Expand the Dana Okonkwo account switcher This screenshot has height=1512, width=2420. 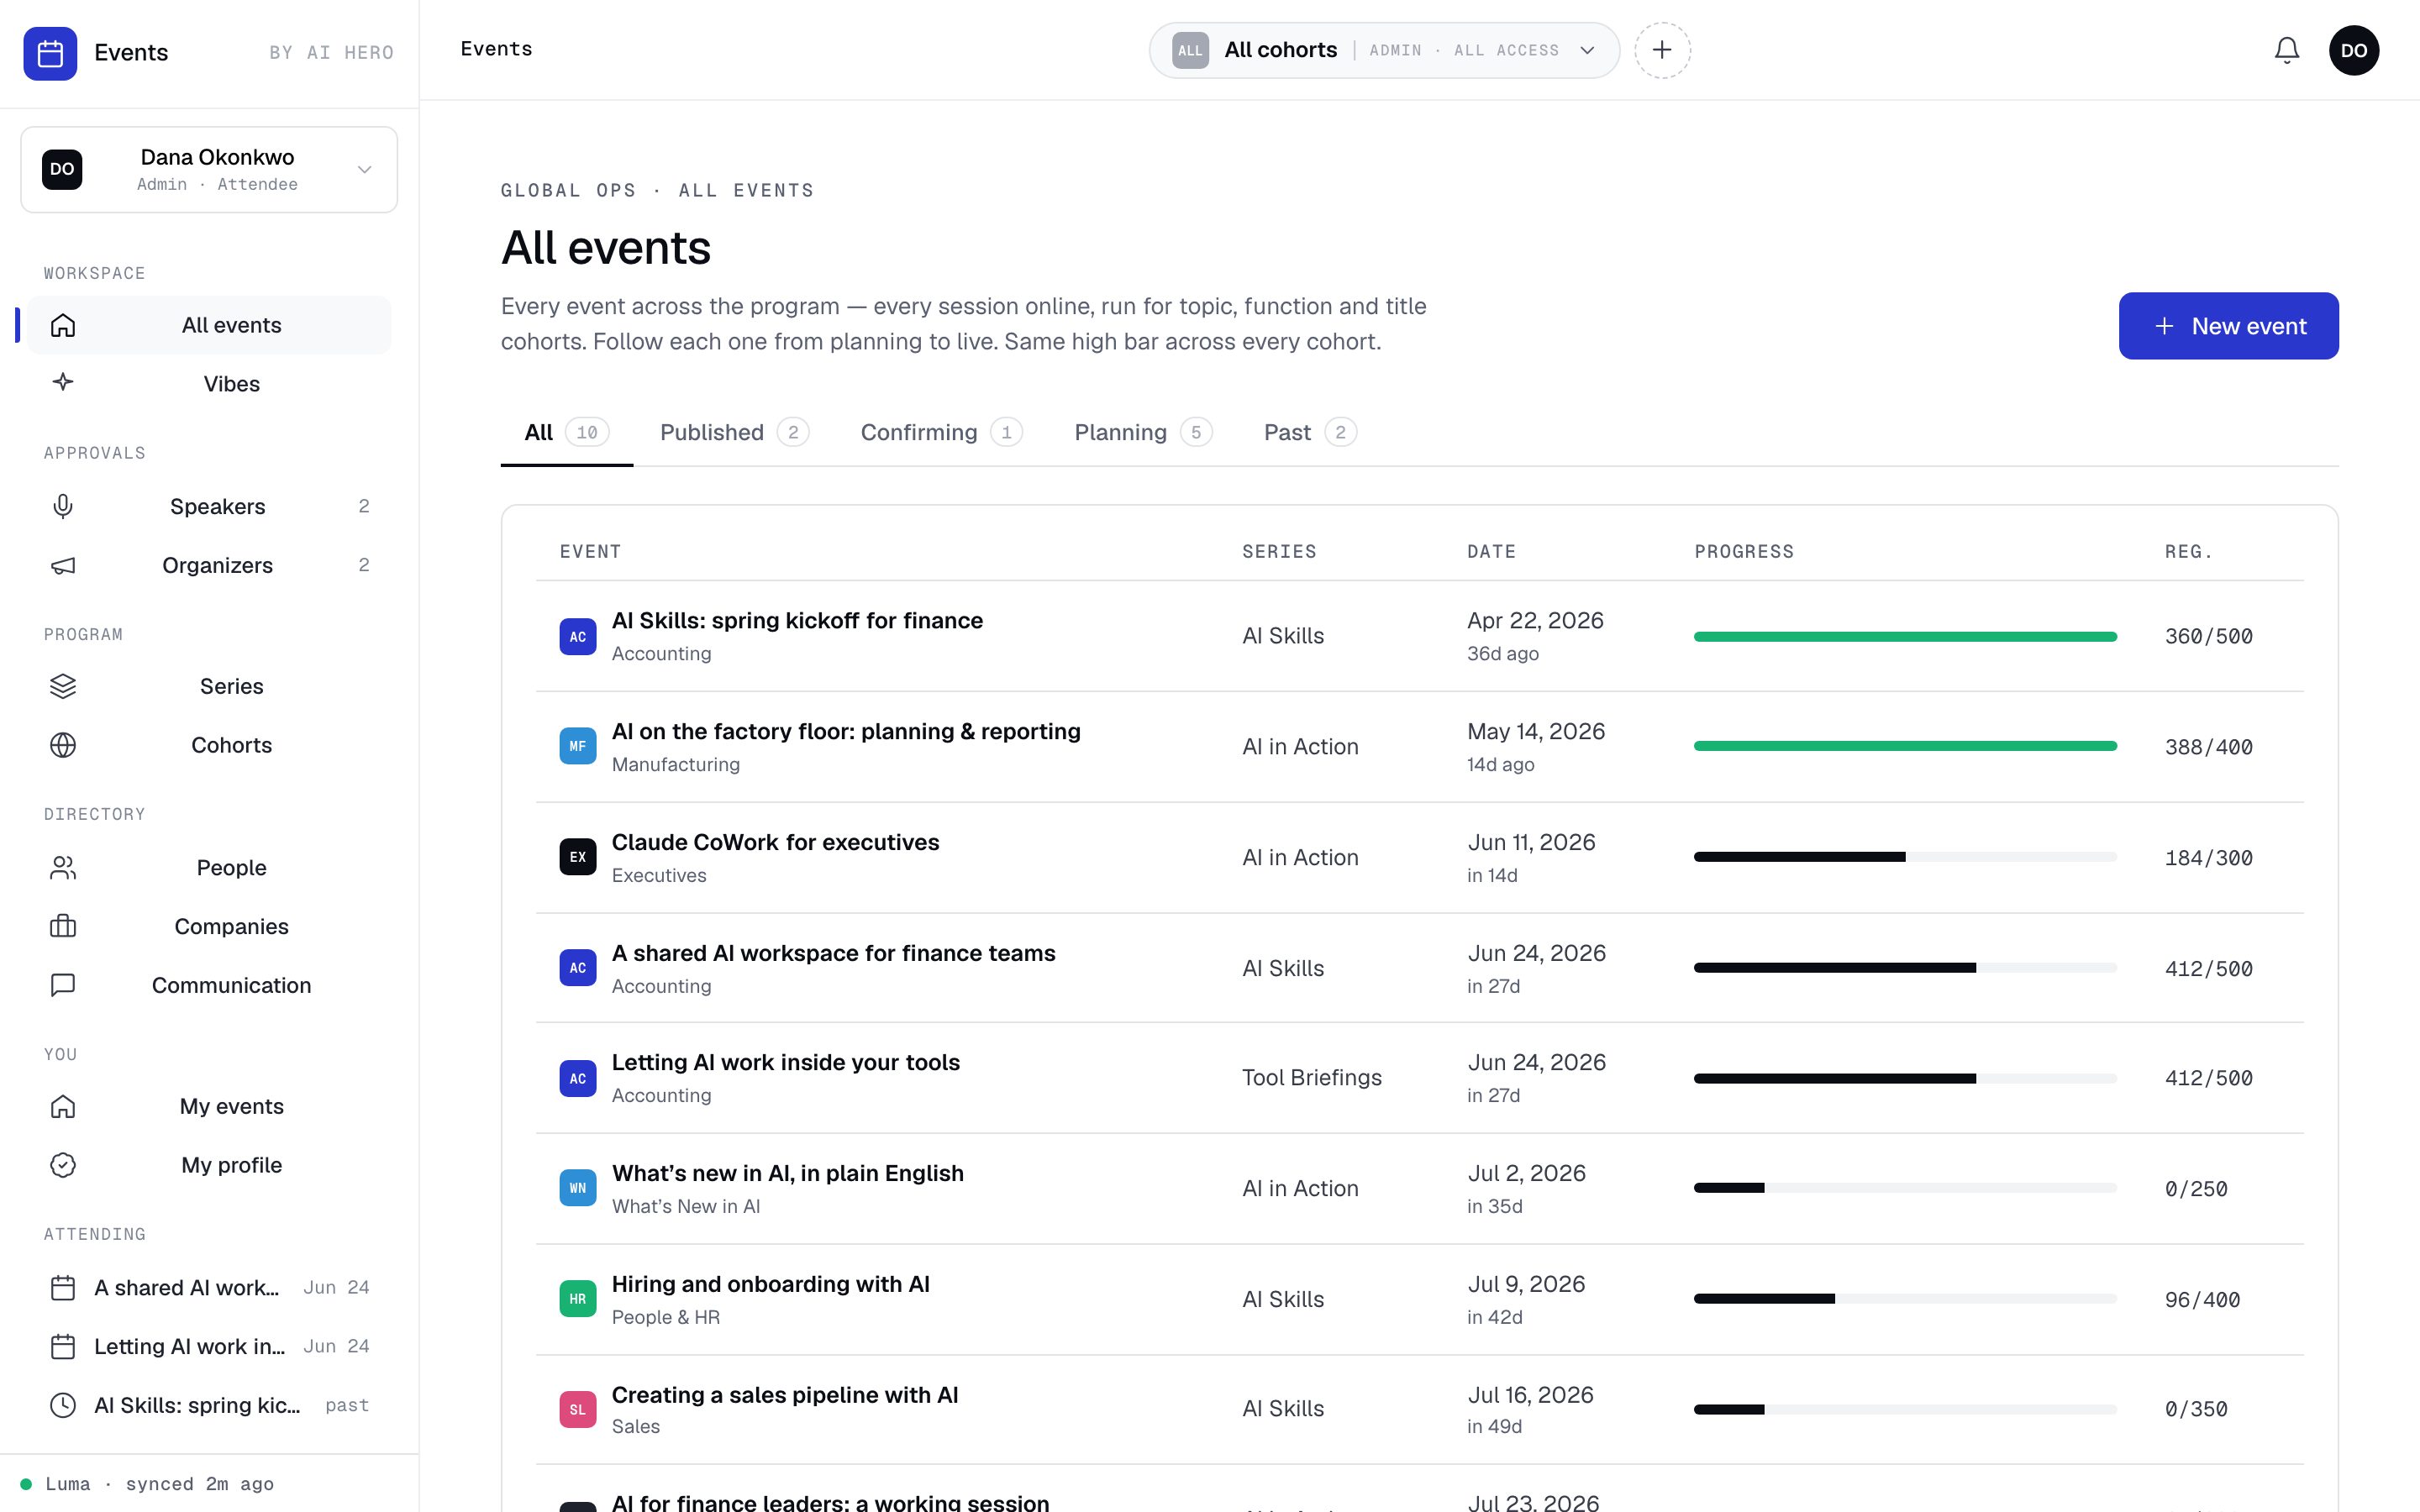[x=209, y=169]
